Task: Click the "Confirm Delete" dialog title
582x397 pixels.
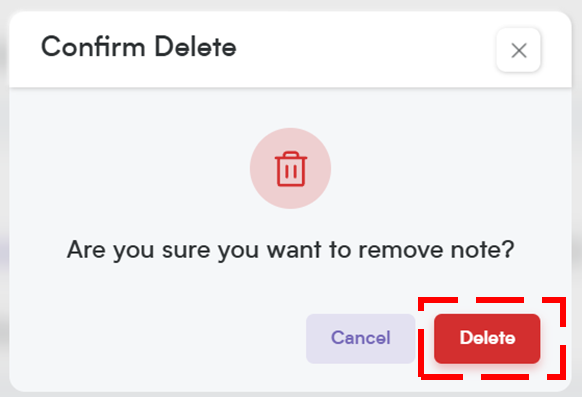Action: tap(138, 47)
